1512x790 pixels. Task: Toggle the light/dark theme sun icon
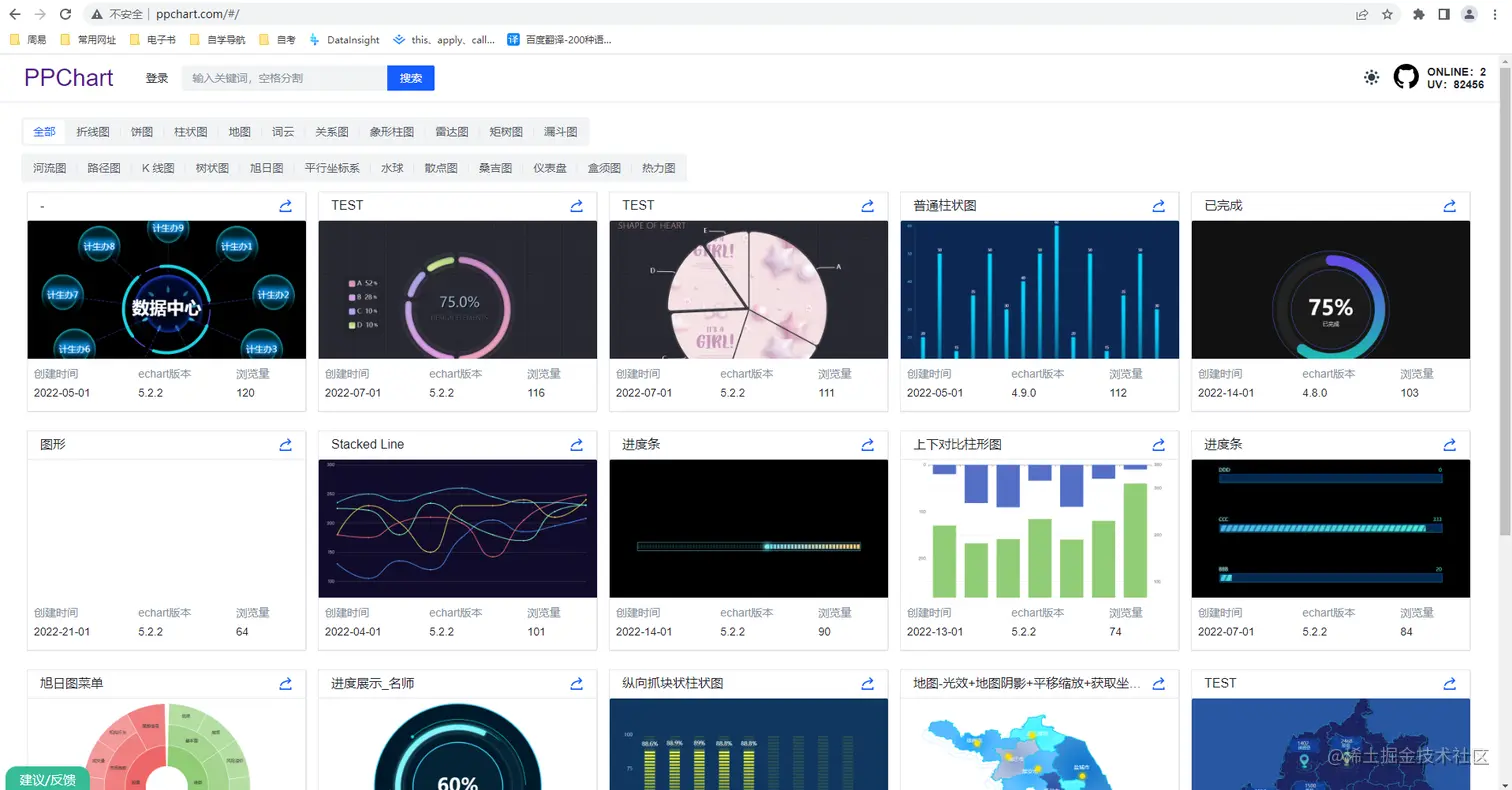tap(1371, 78)
